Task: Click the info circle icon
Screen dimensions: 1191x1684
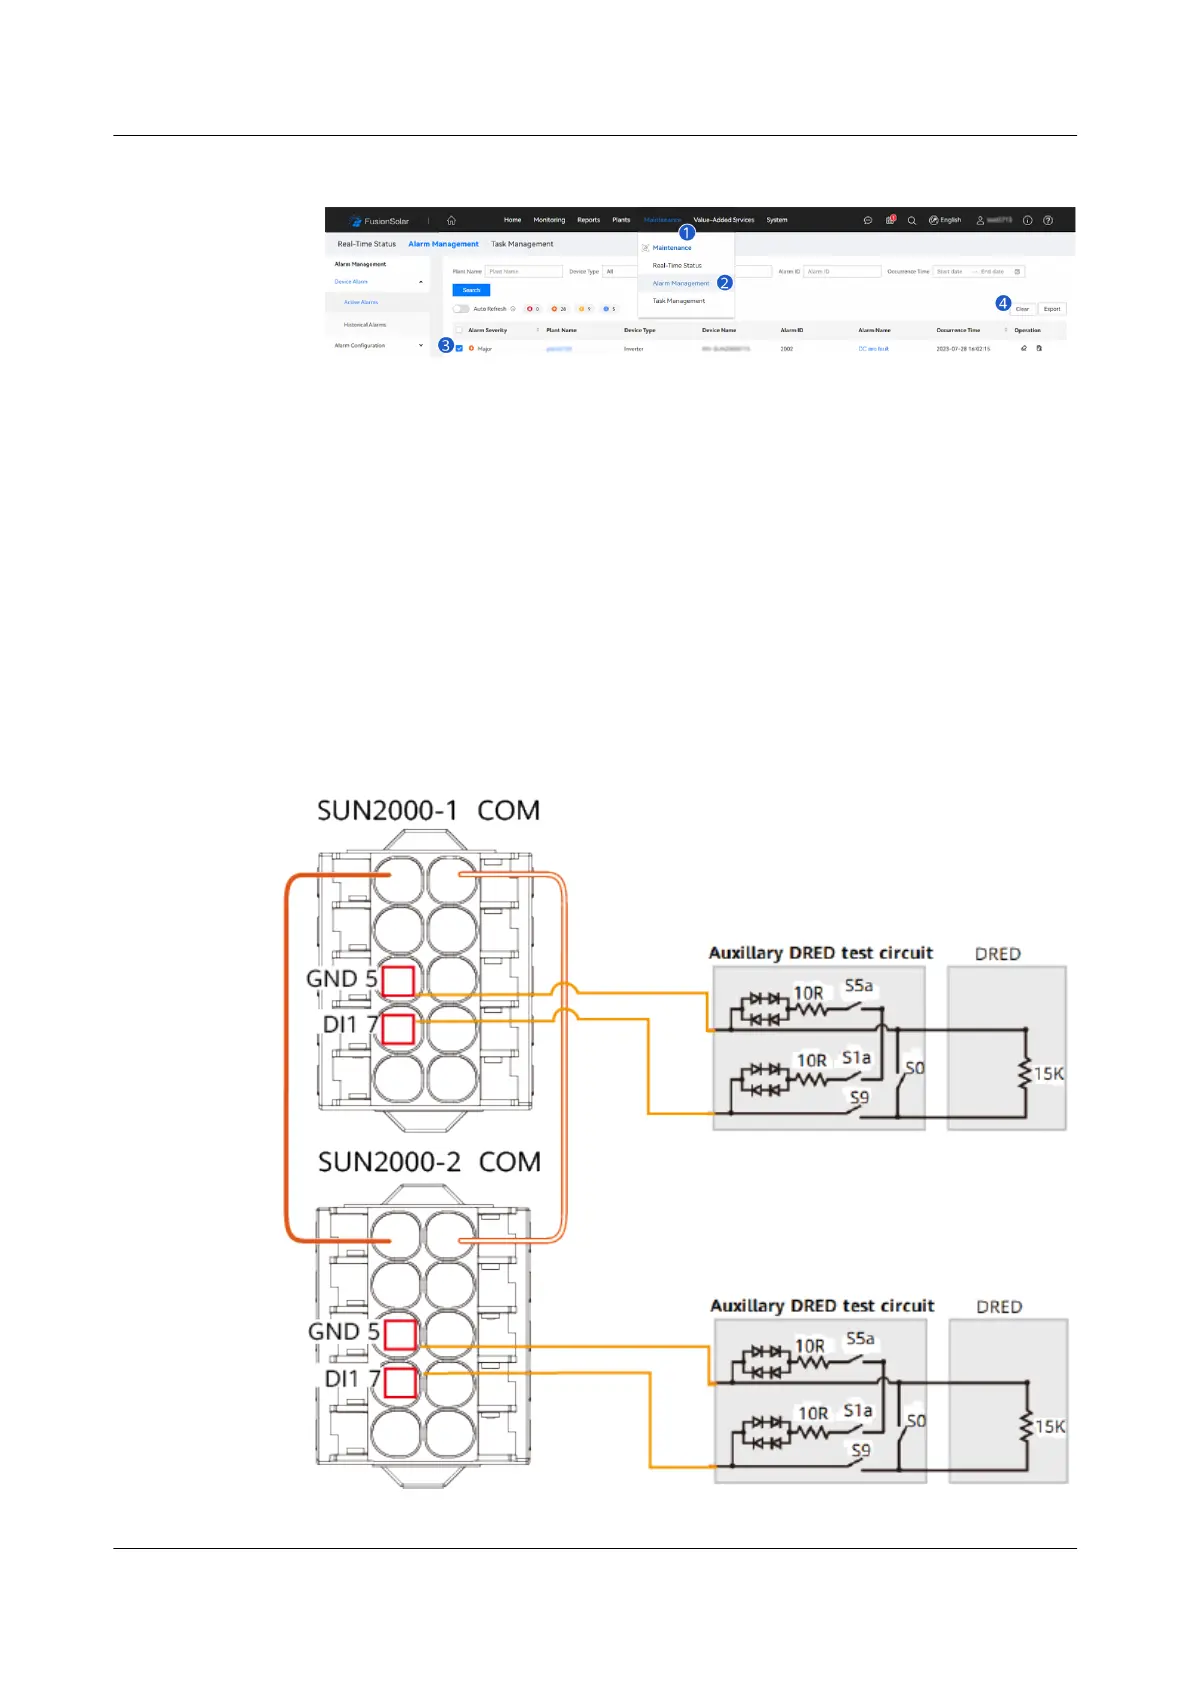Action: click(x=1027, y=220)
